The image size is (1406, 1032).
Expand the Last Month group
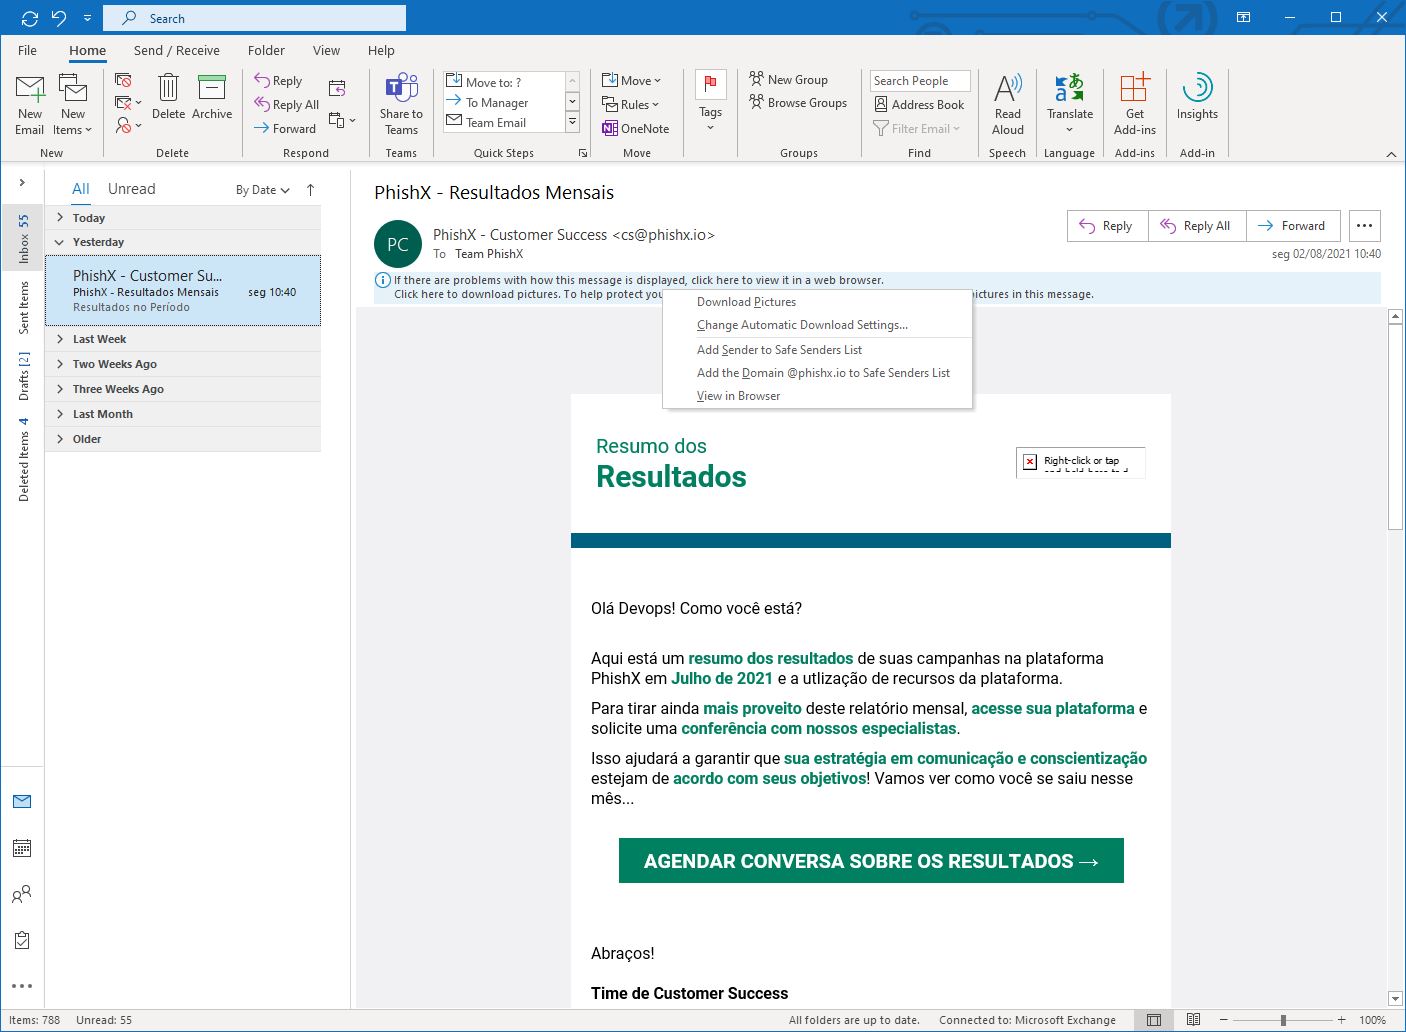(60, 414)
